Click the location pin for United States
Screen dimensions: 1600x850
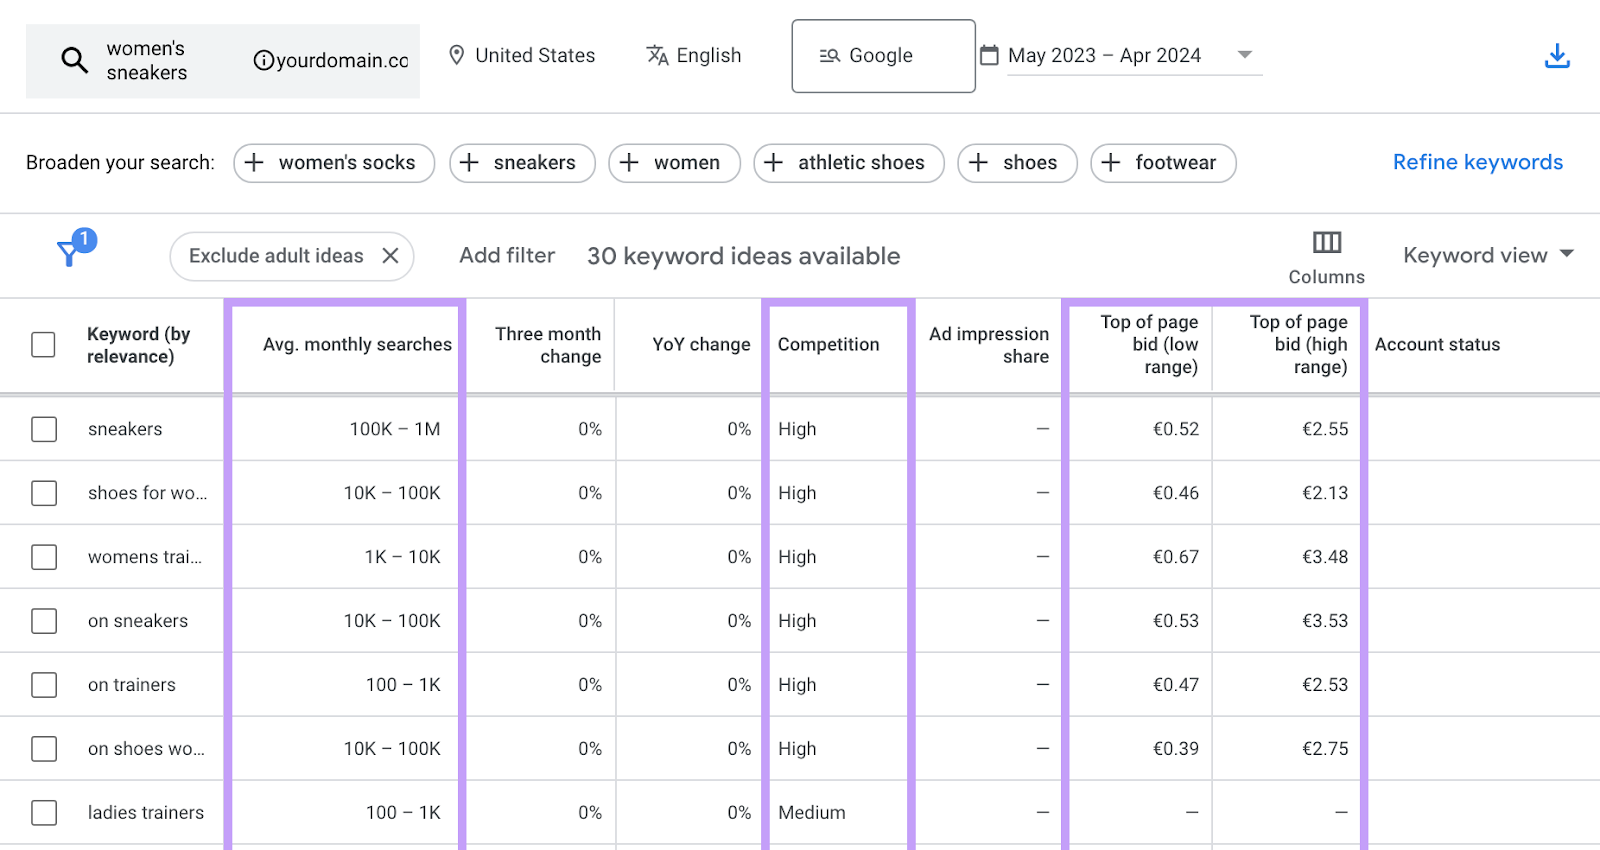(x=457, y=56)
